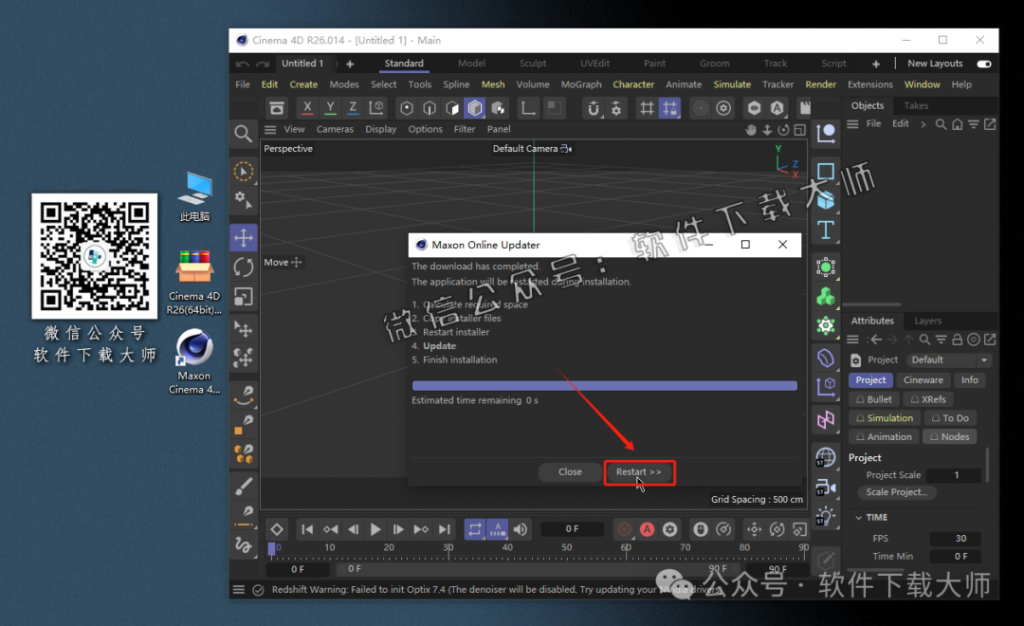Click the Render Settings icon
The height and width of the screenshot is (626, 1024).
724,106
